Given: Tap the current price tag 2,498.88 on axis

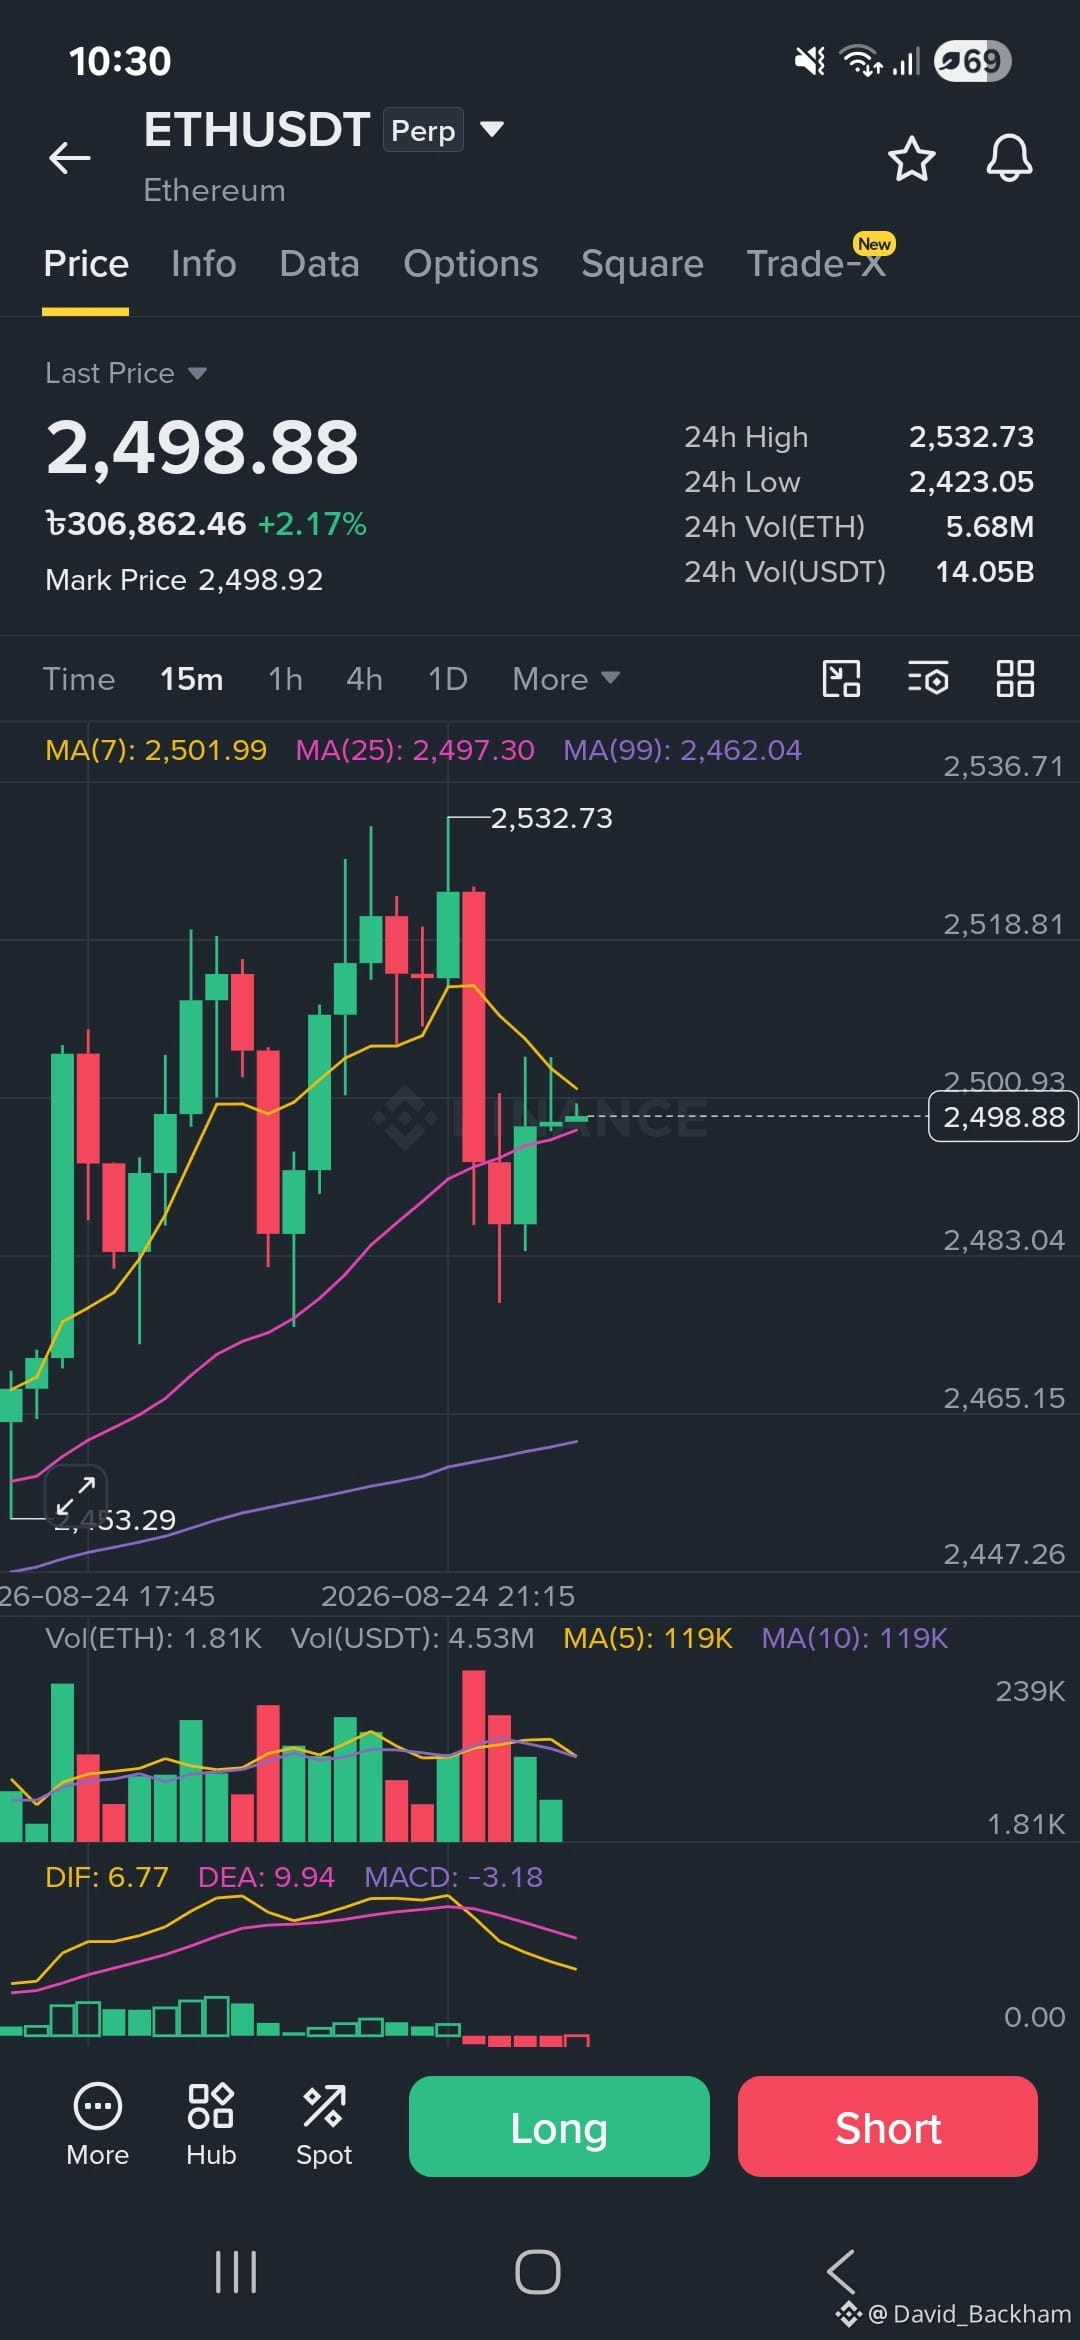Looking at the screenshot, I should click(x=1003, y=1116).
